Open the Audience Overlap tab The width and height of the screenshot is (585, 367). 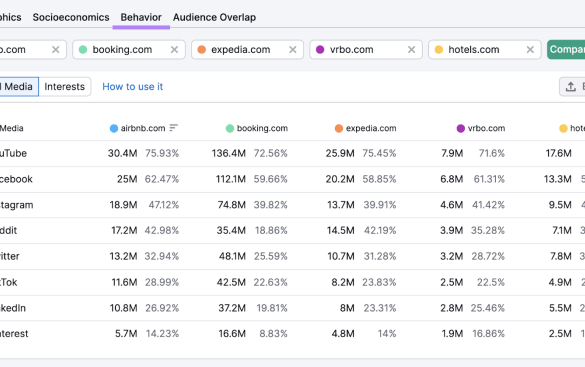214,18
